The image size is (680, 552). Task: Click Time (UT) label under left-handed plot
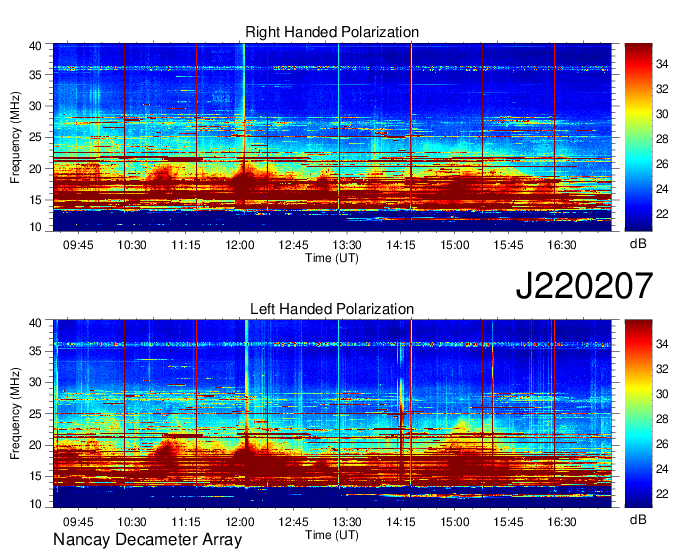pos(332,535)
